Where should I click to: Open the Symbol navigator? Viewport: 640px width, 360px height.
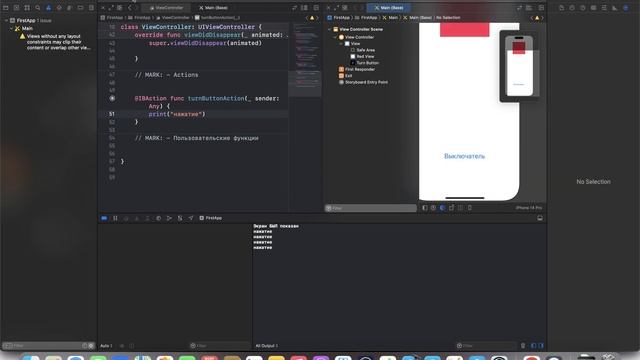coord(27,8)
